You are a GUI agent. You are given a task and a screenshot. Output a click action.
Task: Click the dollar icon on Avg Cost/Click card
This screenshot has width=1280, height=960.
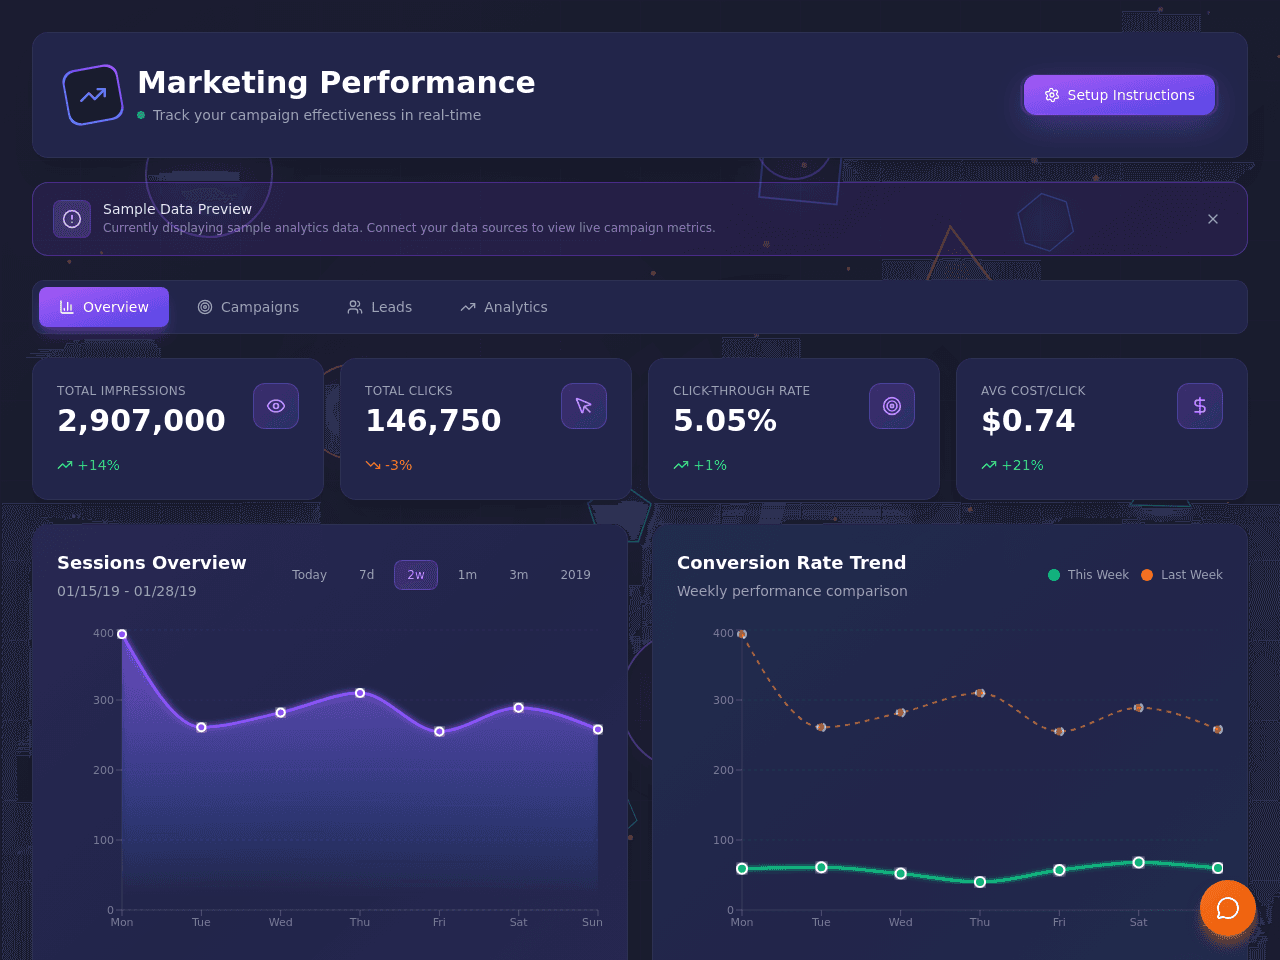pyautogui.click(x=1200, y=406)
